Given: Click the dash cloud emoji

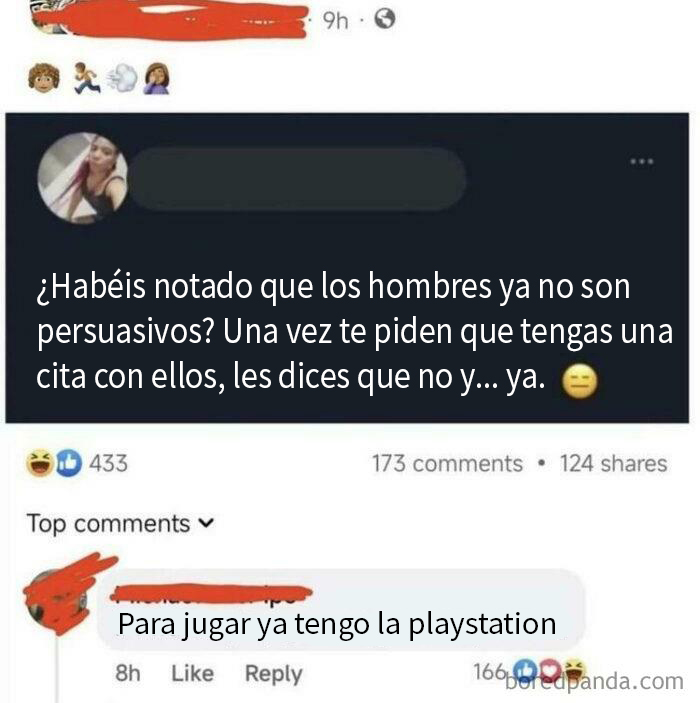Looking at the screenshot, I should (122, 78).
